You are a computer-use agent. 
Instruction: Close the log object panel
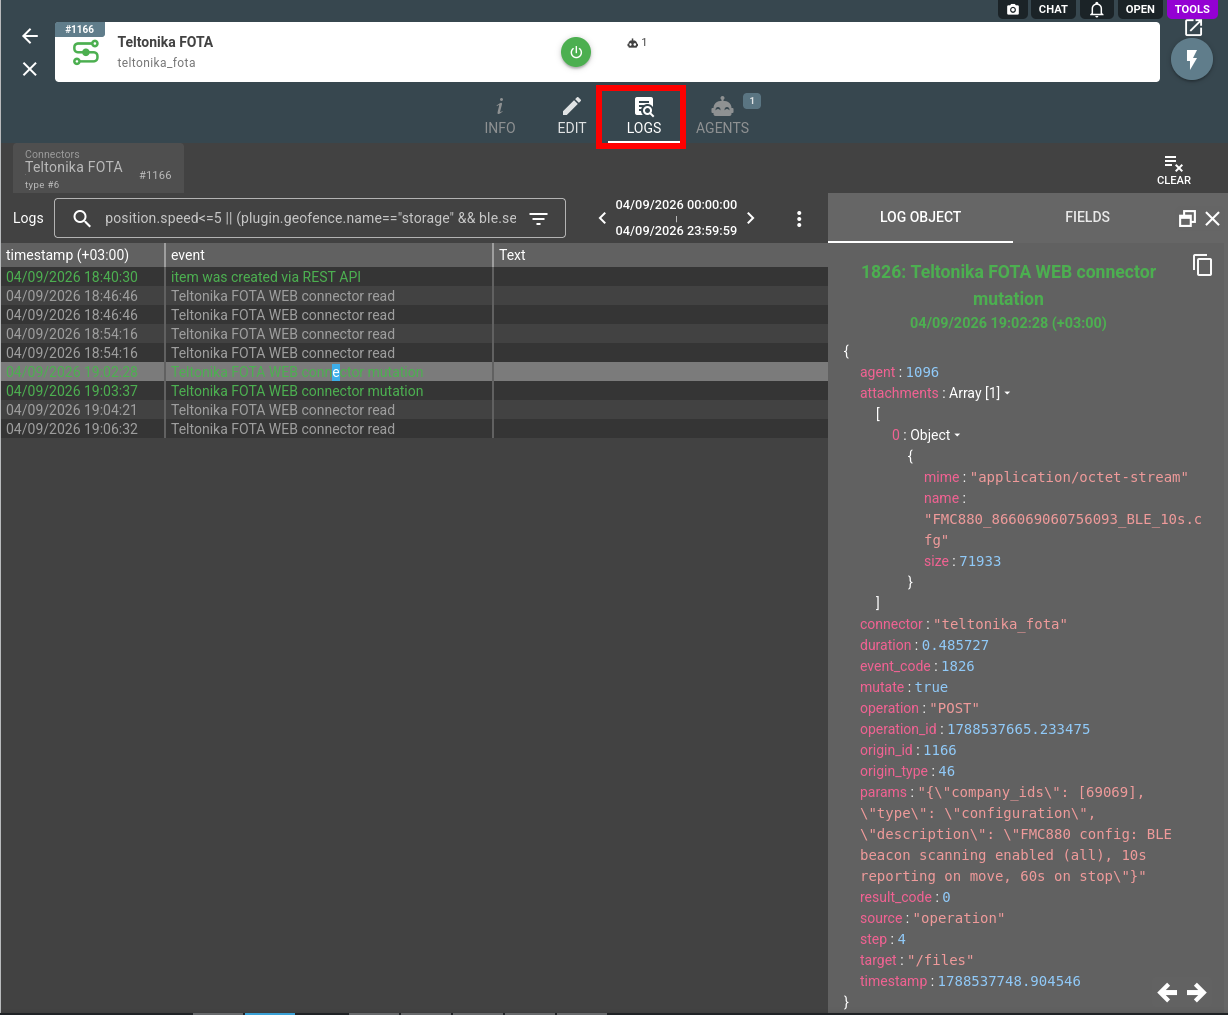coord(1213,218)
